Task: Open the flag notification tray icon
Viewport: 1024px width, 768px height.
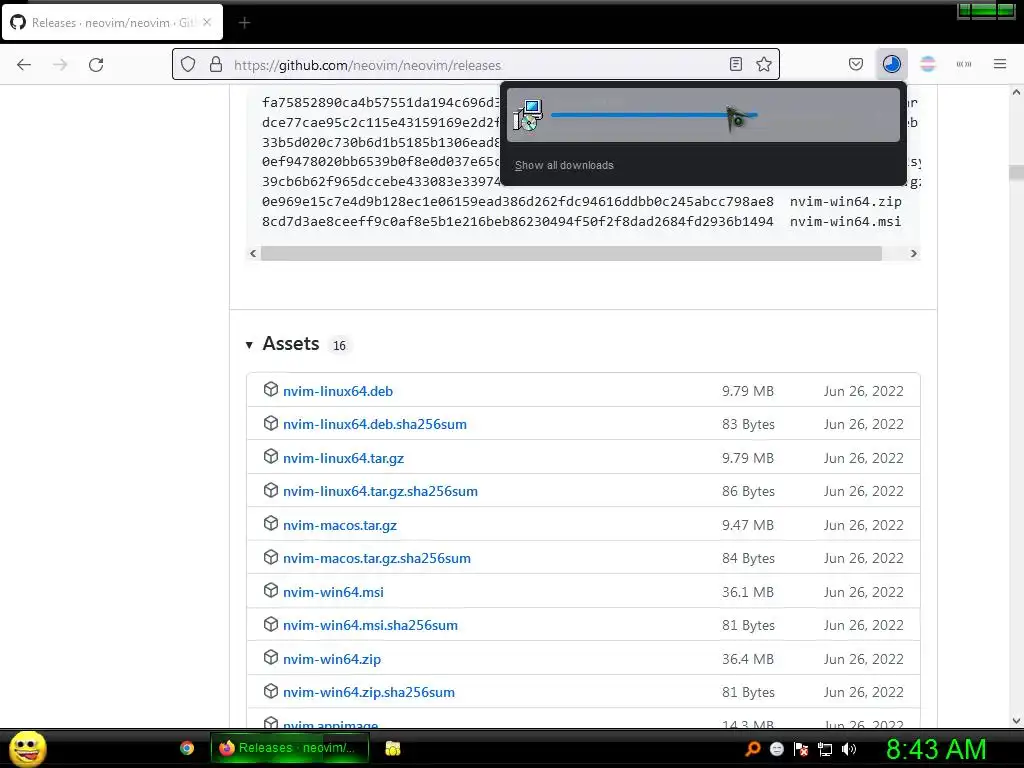Action: [801, 749]
